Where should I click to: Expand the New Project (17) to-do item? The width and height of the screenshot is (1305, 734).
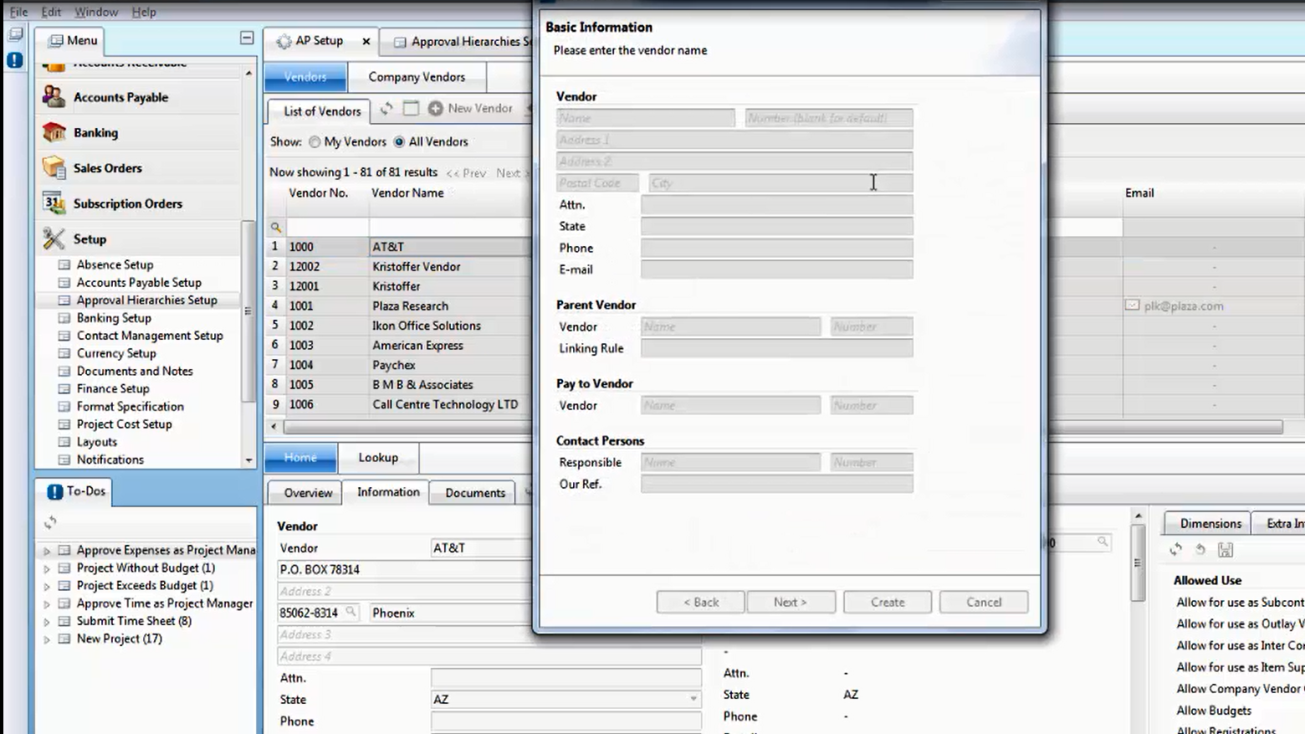point(46,639)
